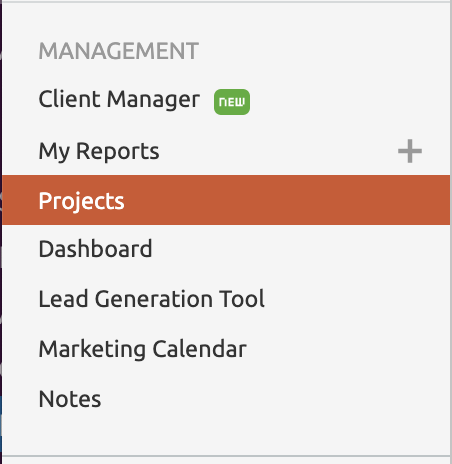Open the Lead Generation Tool
The height and width of the screenshot is (464, 452).
coord(152,299)
